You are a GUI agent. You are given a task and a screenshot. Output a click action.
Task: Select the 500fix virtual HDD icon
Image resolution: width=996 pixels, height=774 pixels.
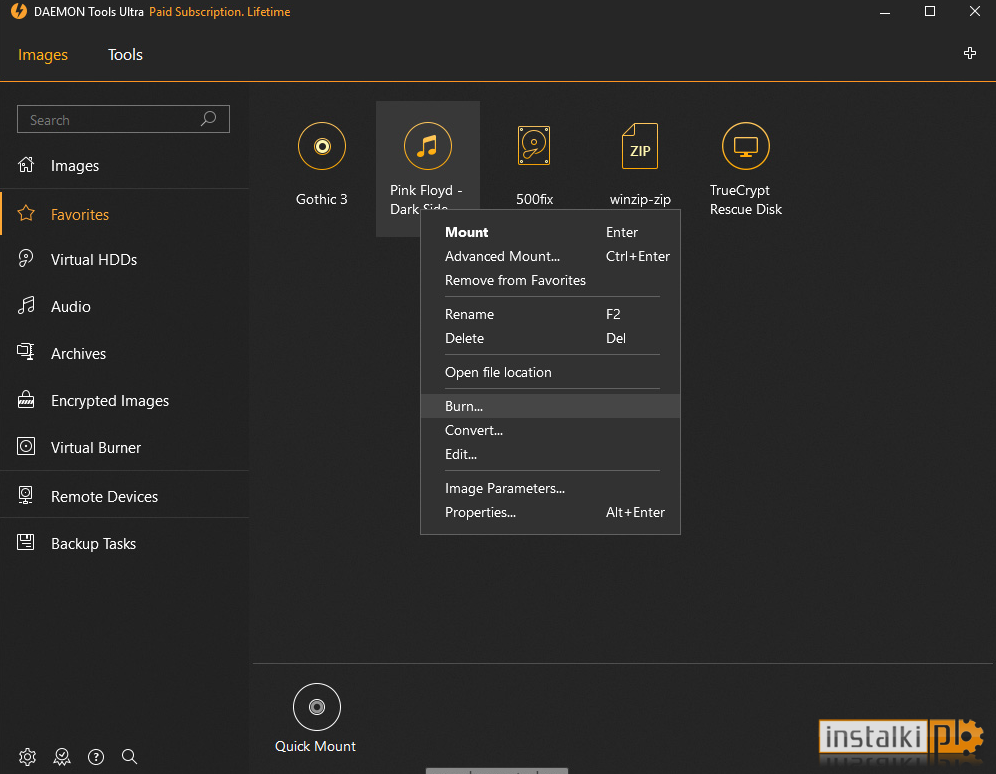(534, 145)
